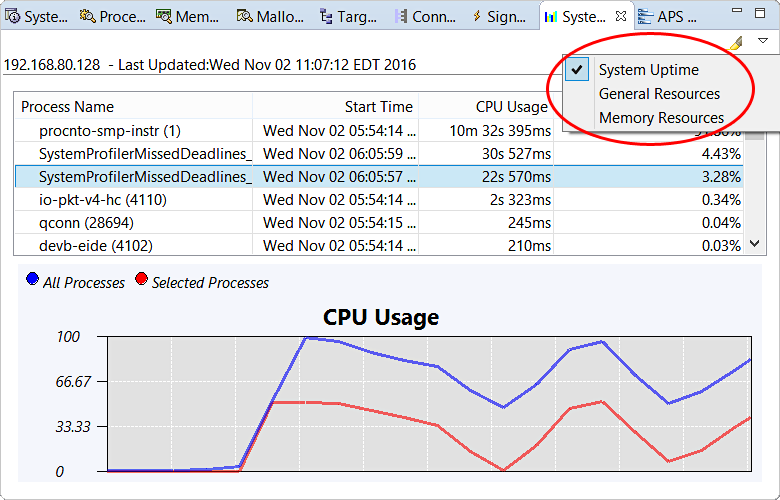Sort by the Start Time column header
Image resolution: width=780 pixels, height=500 pixels.
point(378,107)
